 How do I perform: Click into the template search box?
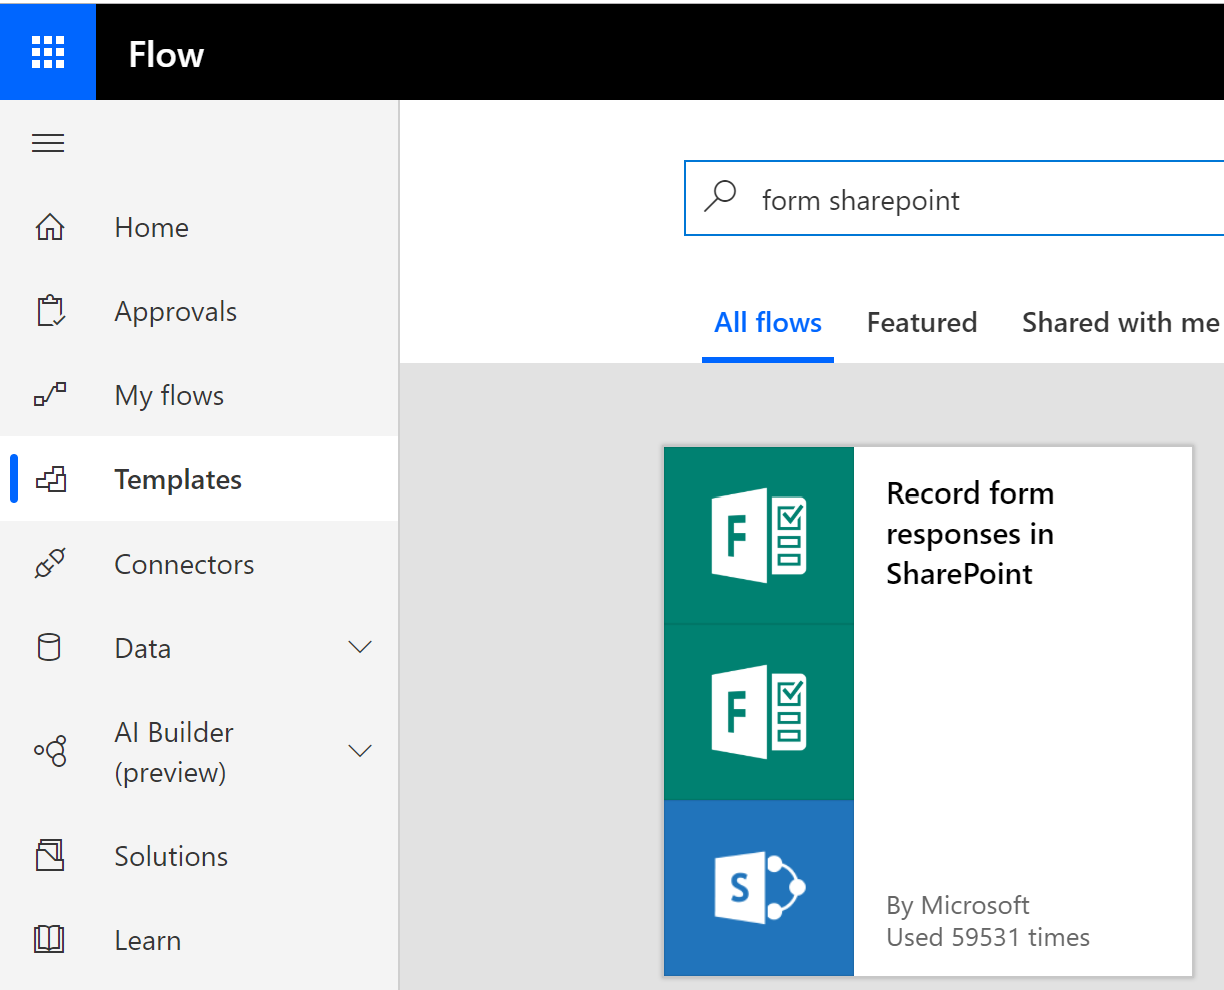point(954,198)
